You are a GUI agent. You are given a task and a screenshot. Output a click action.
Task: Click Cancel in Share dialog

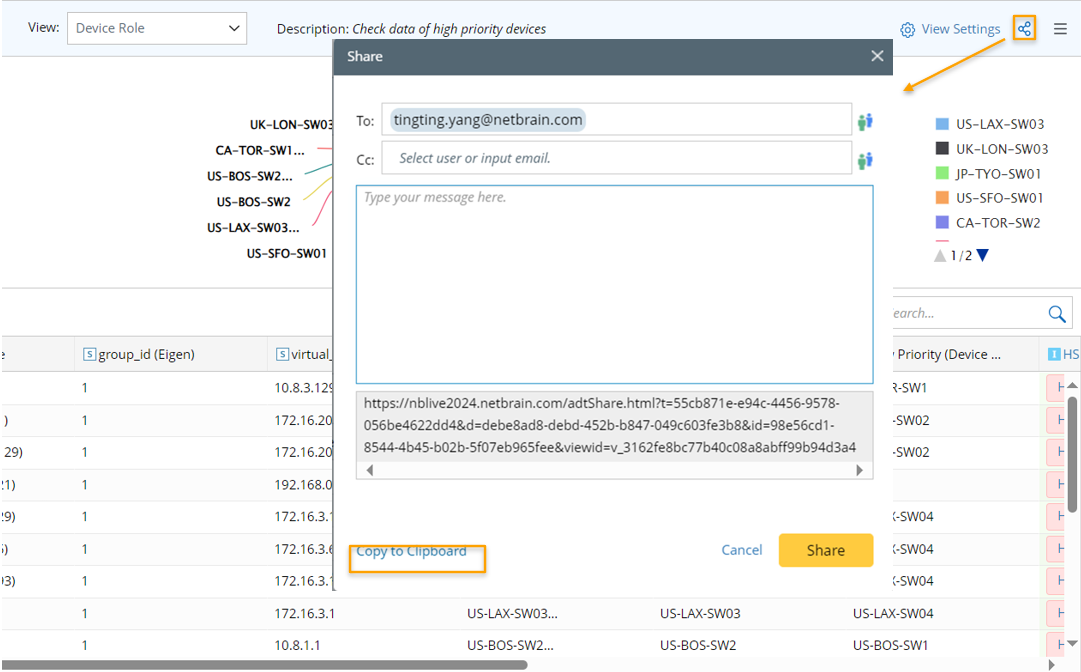[x=741, y=550]
